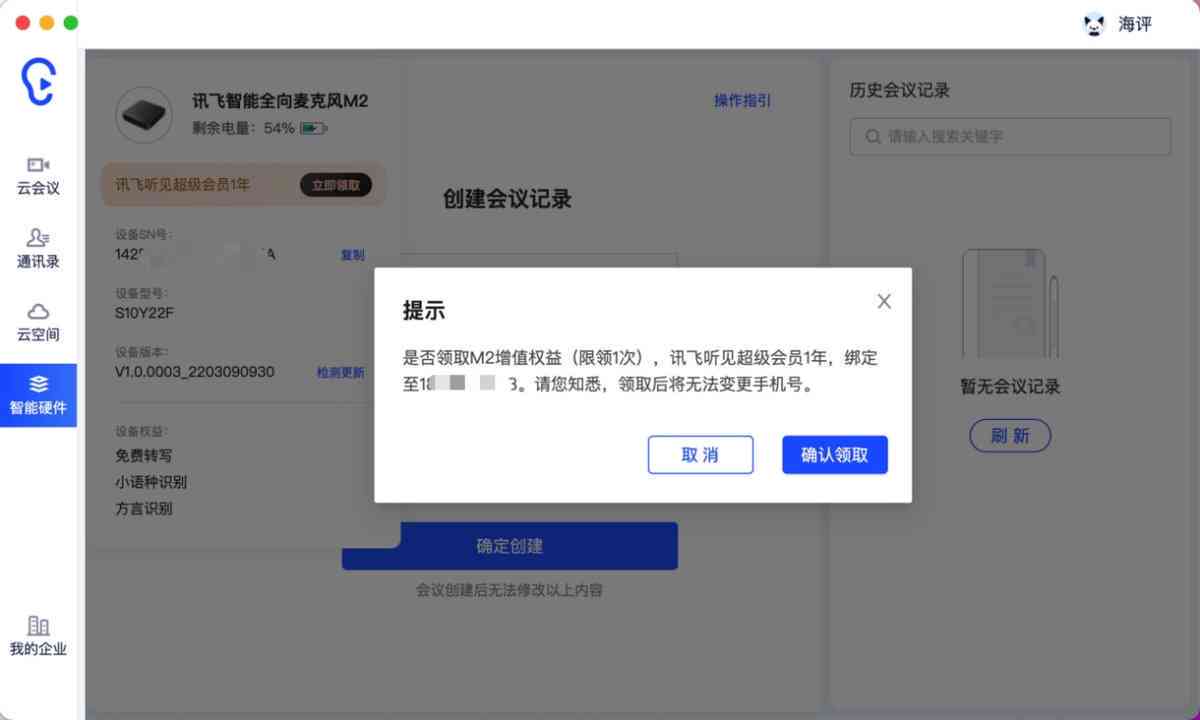Image resolution: width=1200 pixels, height=720 pixels.
Task: Click the empty-records notebook illustration
Action: click(1010, 304)
